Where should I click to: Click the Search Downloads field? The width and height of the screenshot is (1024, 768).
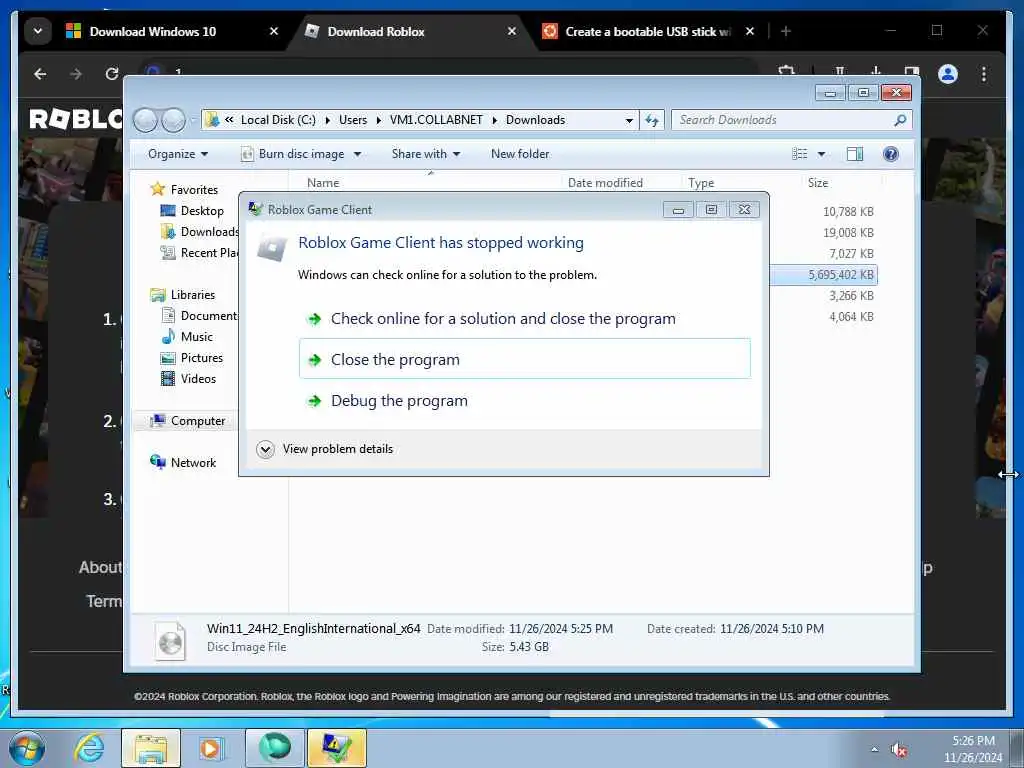click(x=783, y=120)
